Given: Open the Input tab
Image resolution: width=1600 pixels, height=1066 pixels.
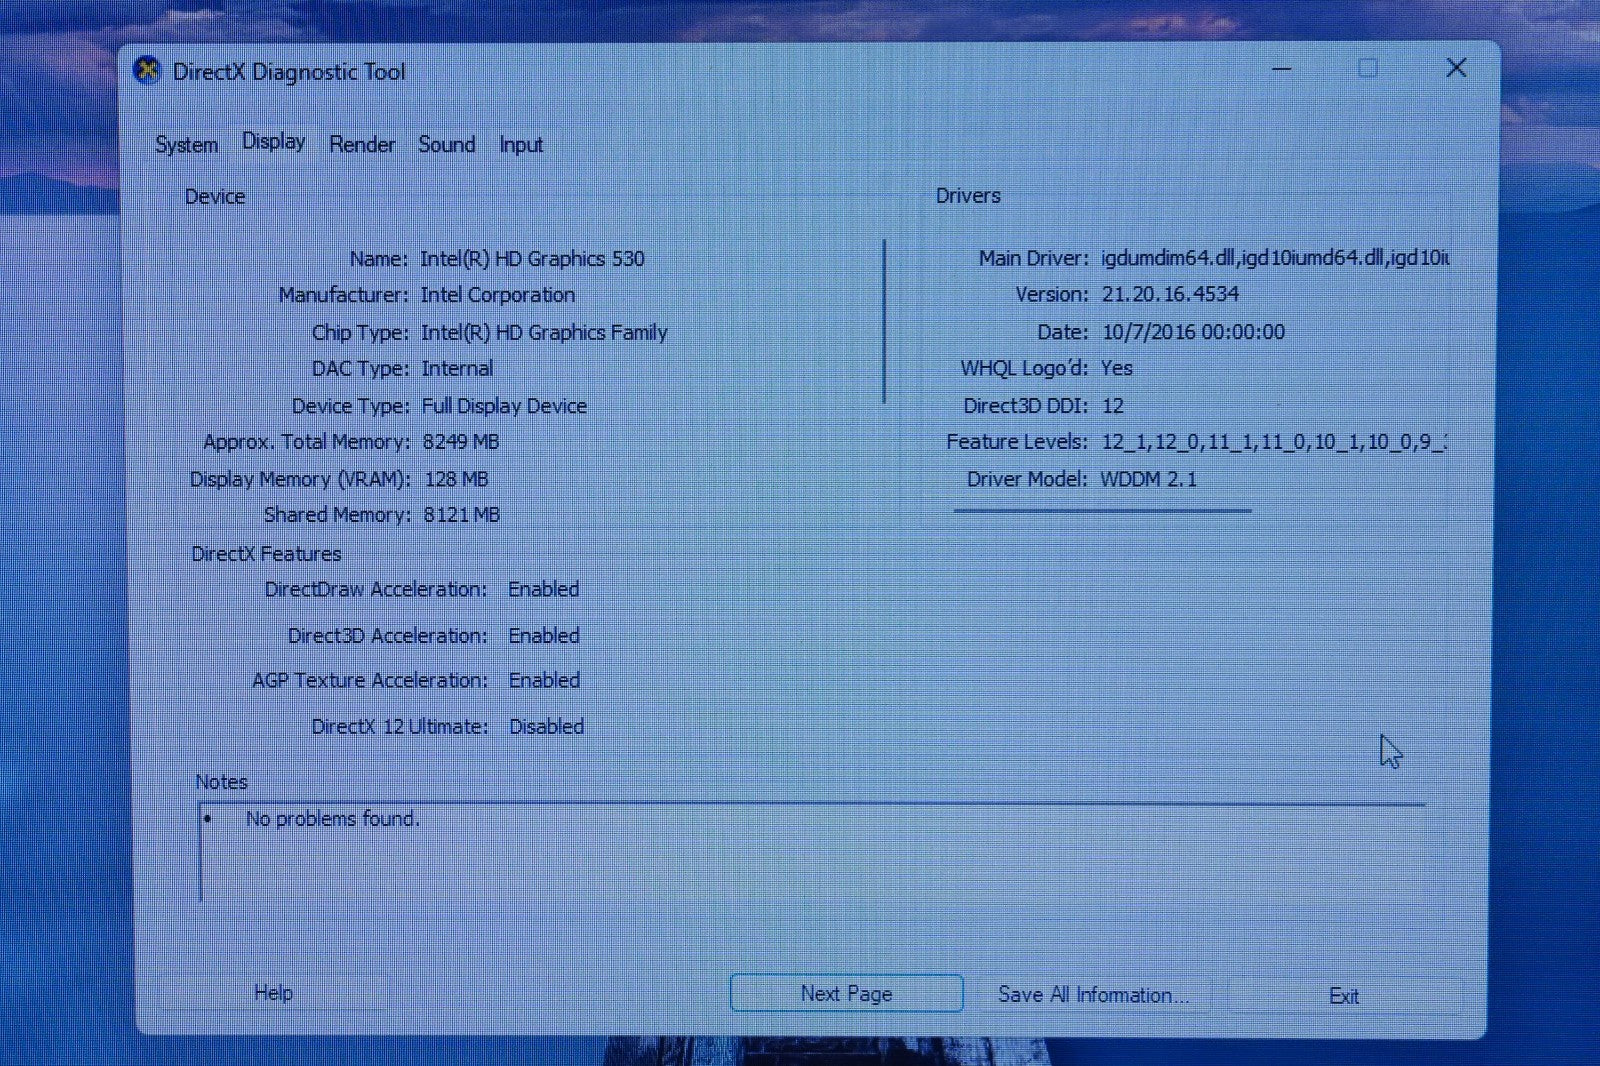Looking at the screenshot, I should pyautogui.click(x=520, y=144).
